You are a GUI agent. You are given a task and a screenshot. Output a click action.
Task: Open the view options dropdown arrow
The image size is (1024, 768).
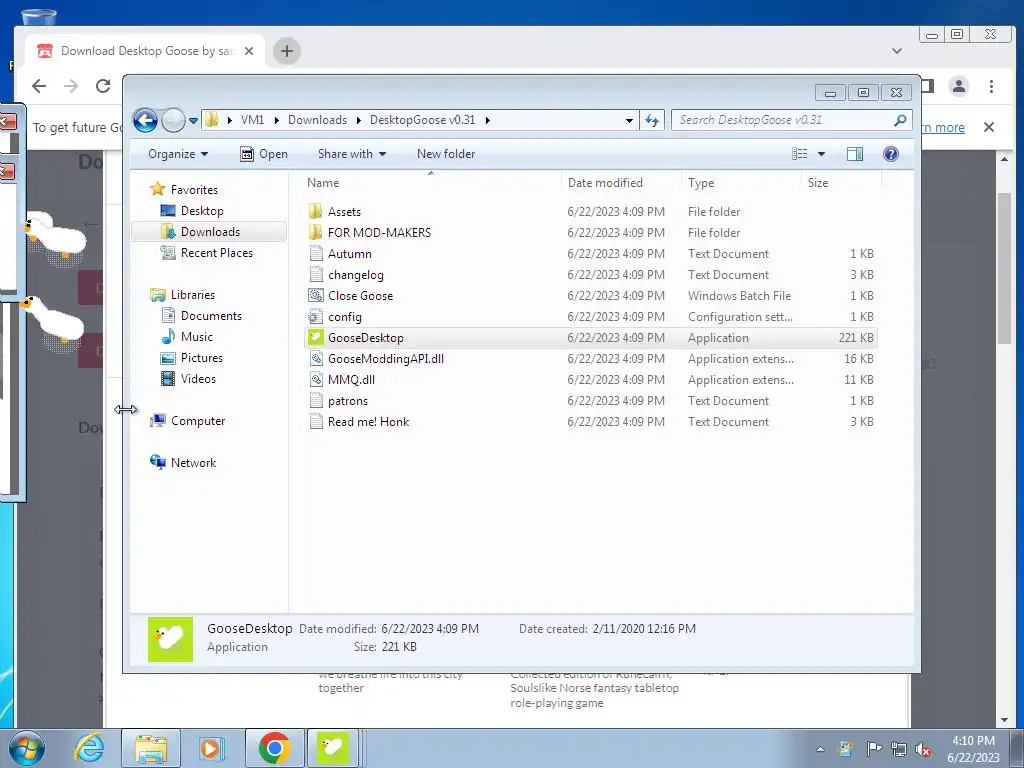tap(822, 154)
